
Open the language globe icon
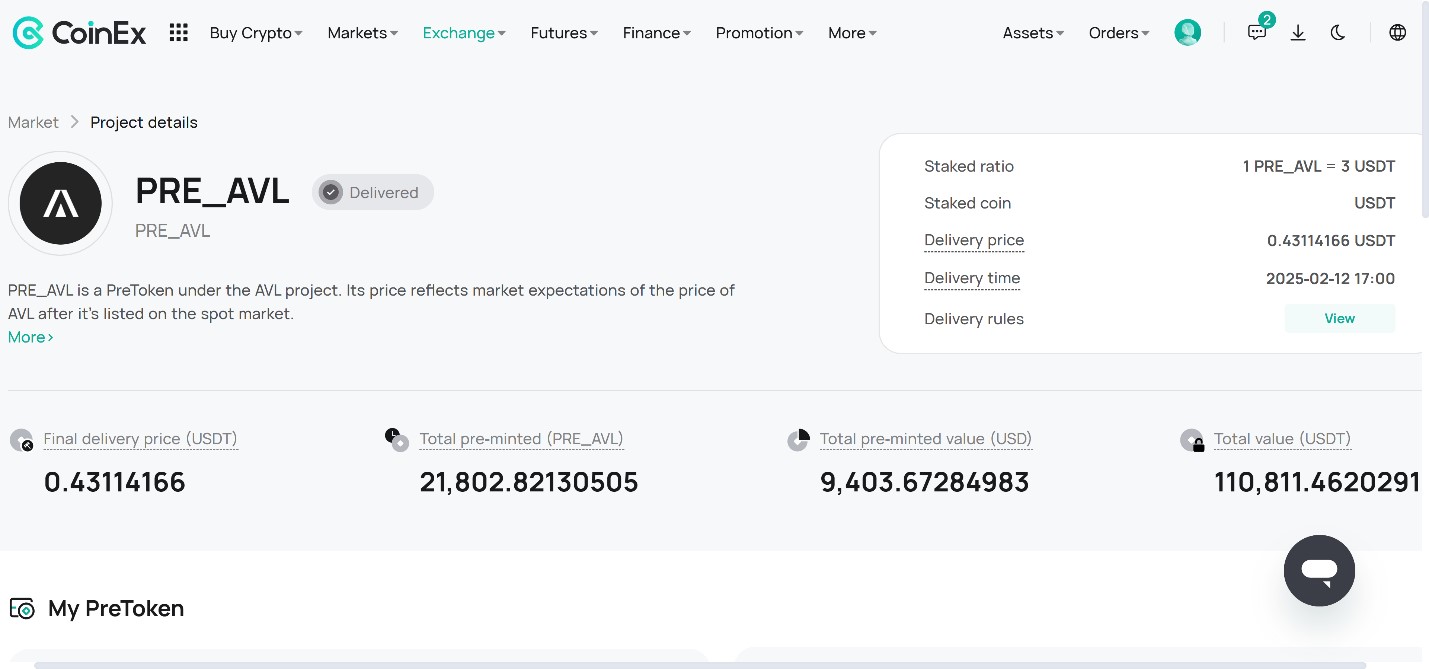tap(1397, 33)
